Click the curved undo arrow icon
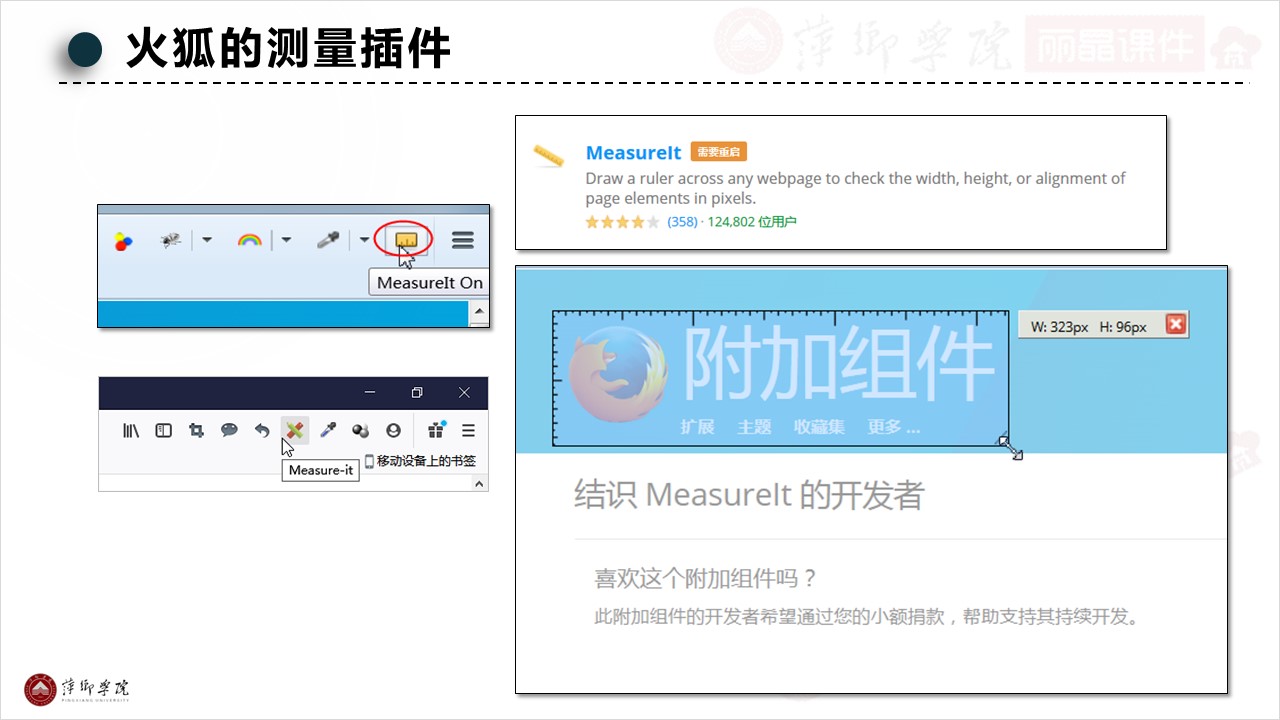The width and height of the screenshot is (1280, 720). click(x=262, y=430)
